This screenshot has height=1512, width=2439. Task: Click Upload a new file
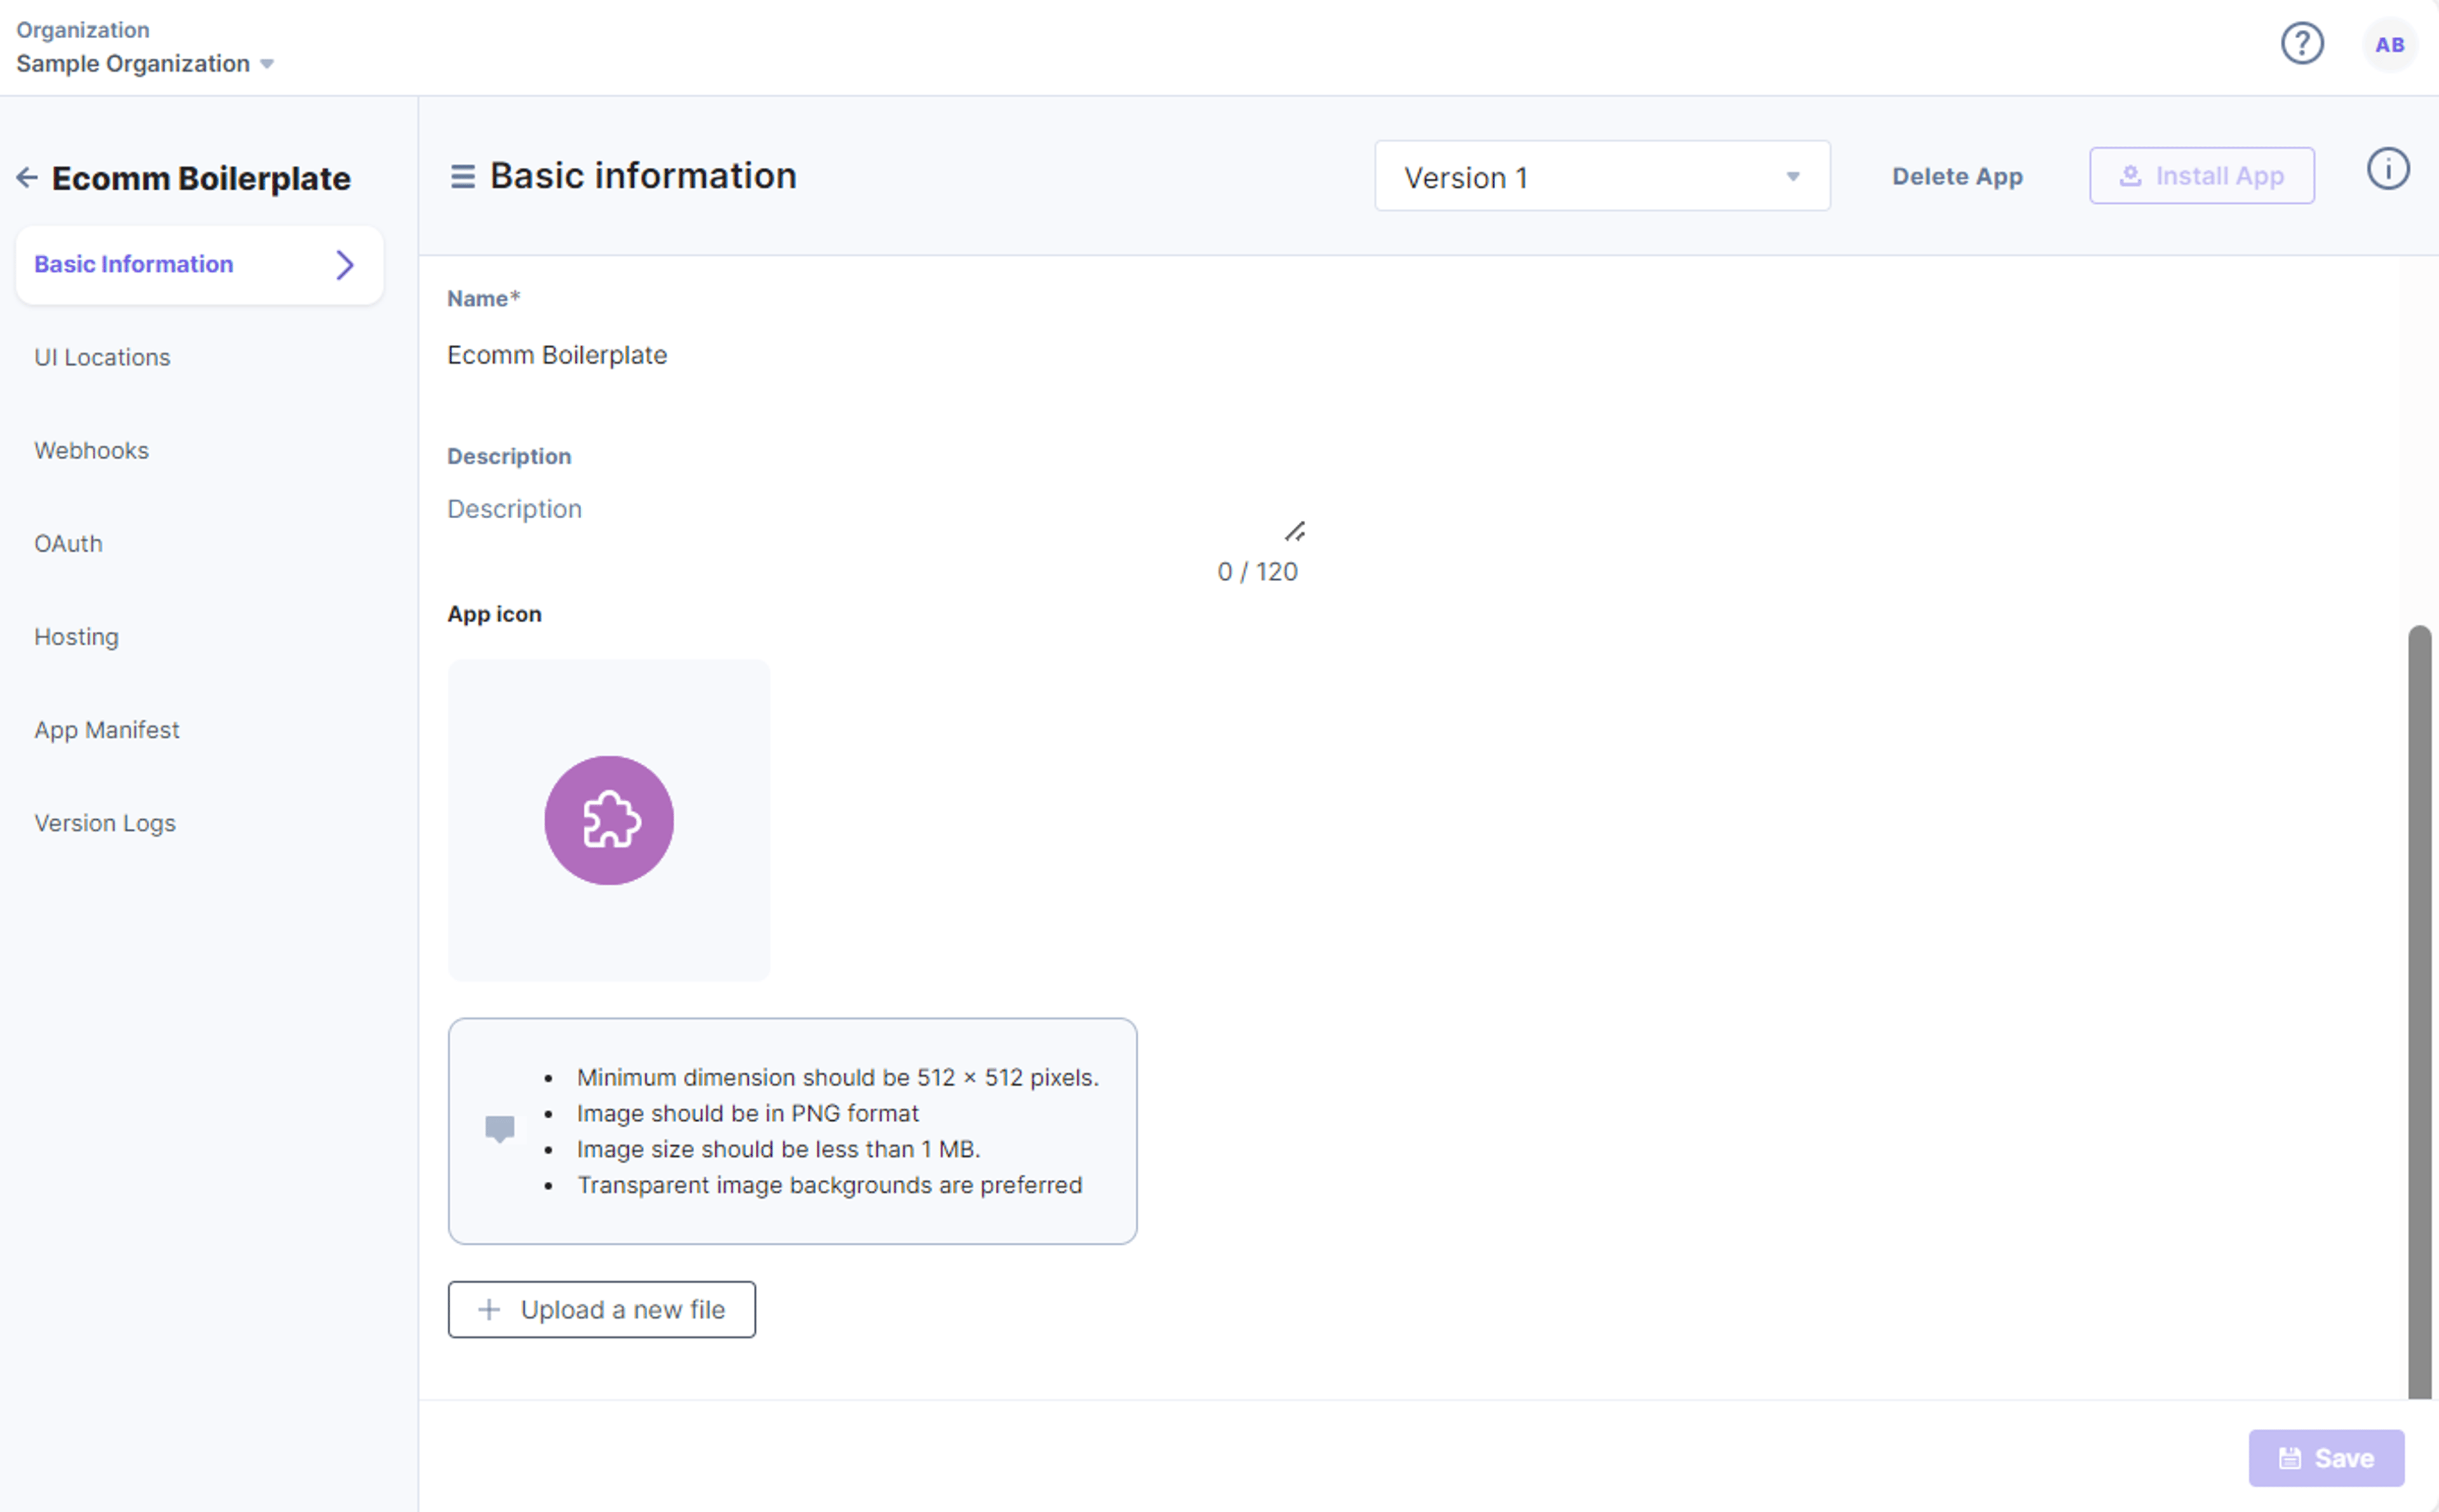[x=601, y=1310]
